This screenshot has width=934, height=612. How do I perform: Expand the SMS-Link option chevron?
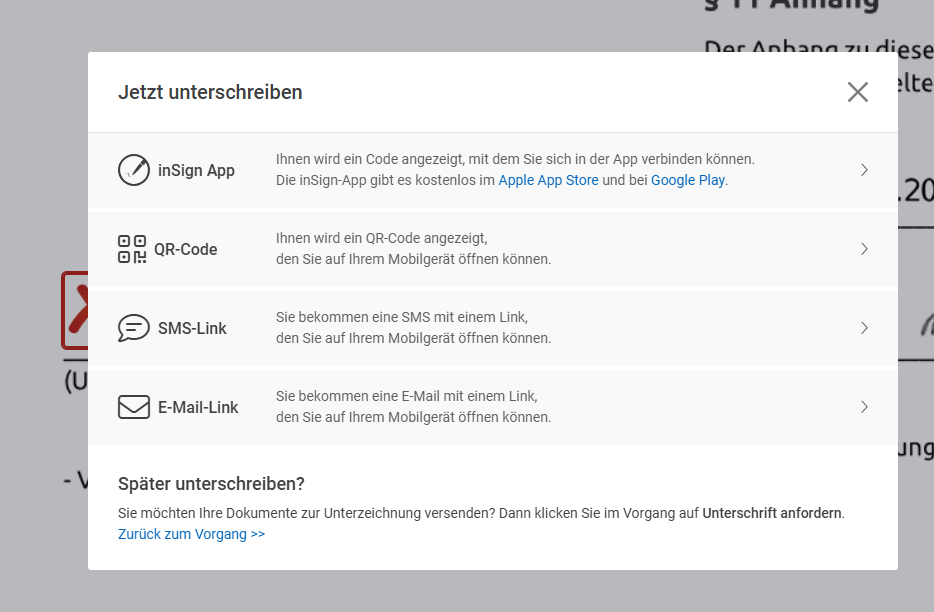coord(864,328)
